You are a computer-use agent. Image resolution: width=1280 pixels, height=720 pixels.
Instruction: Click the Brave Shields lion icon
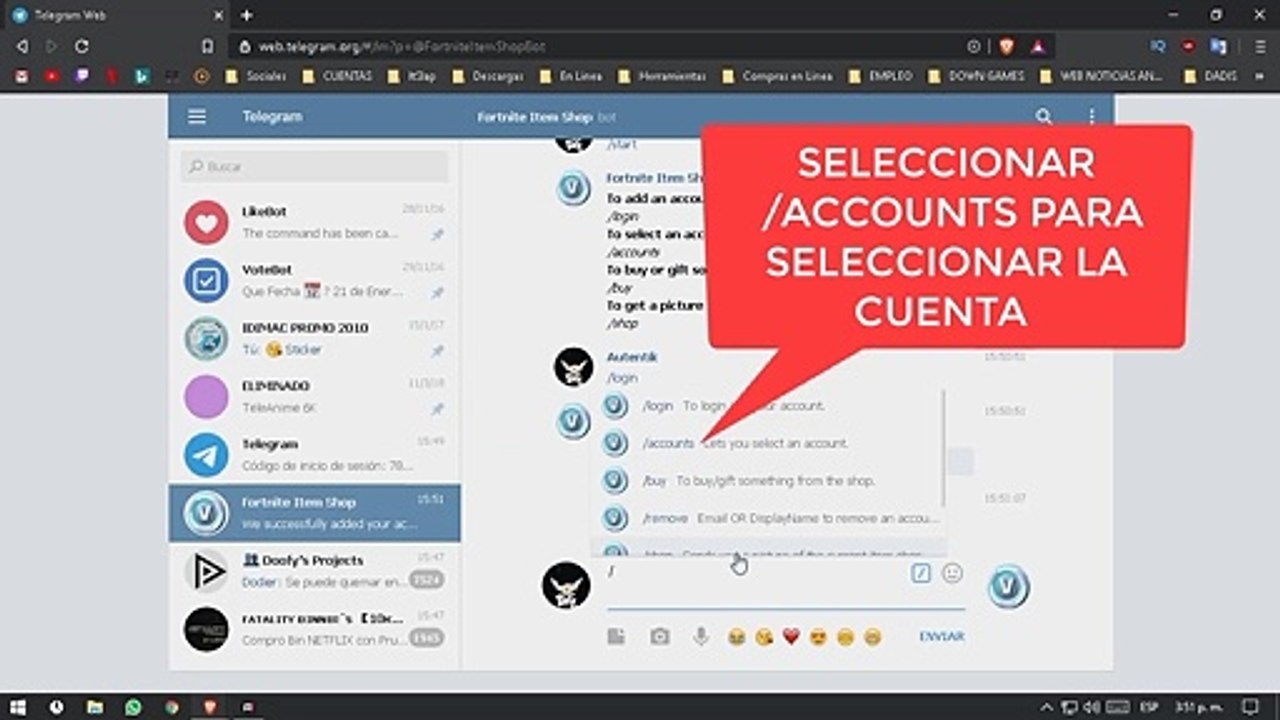(x=1006, y=46)
